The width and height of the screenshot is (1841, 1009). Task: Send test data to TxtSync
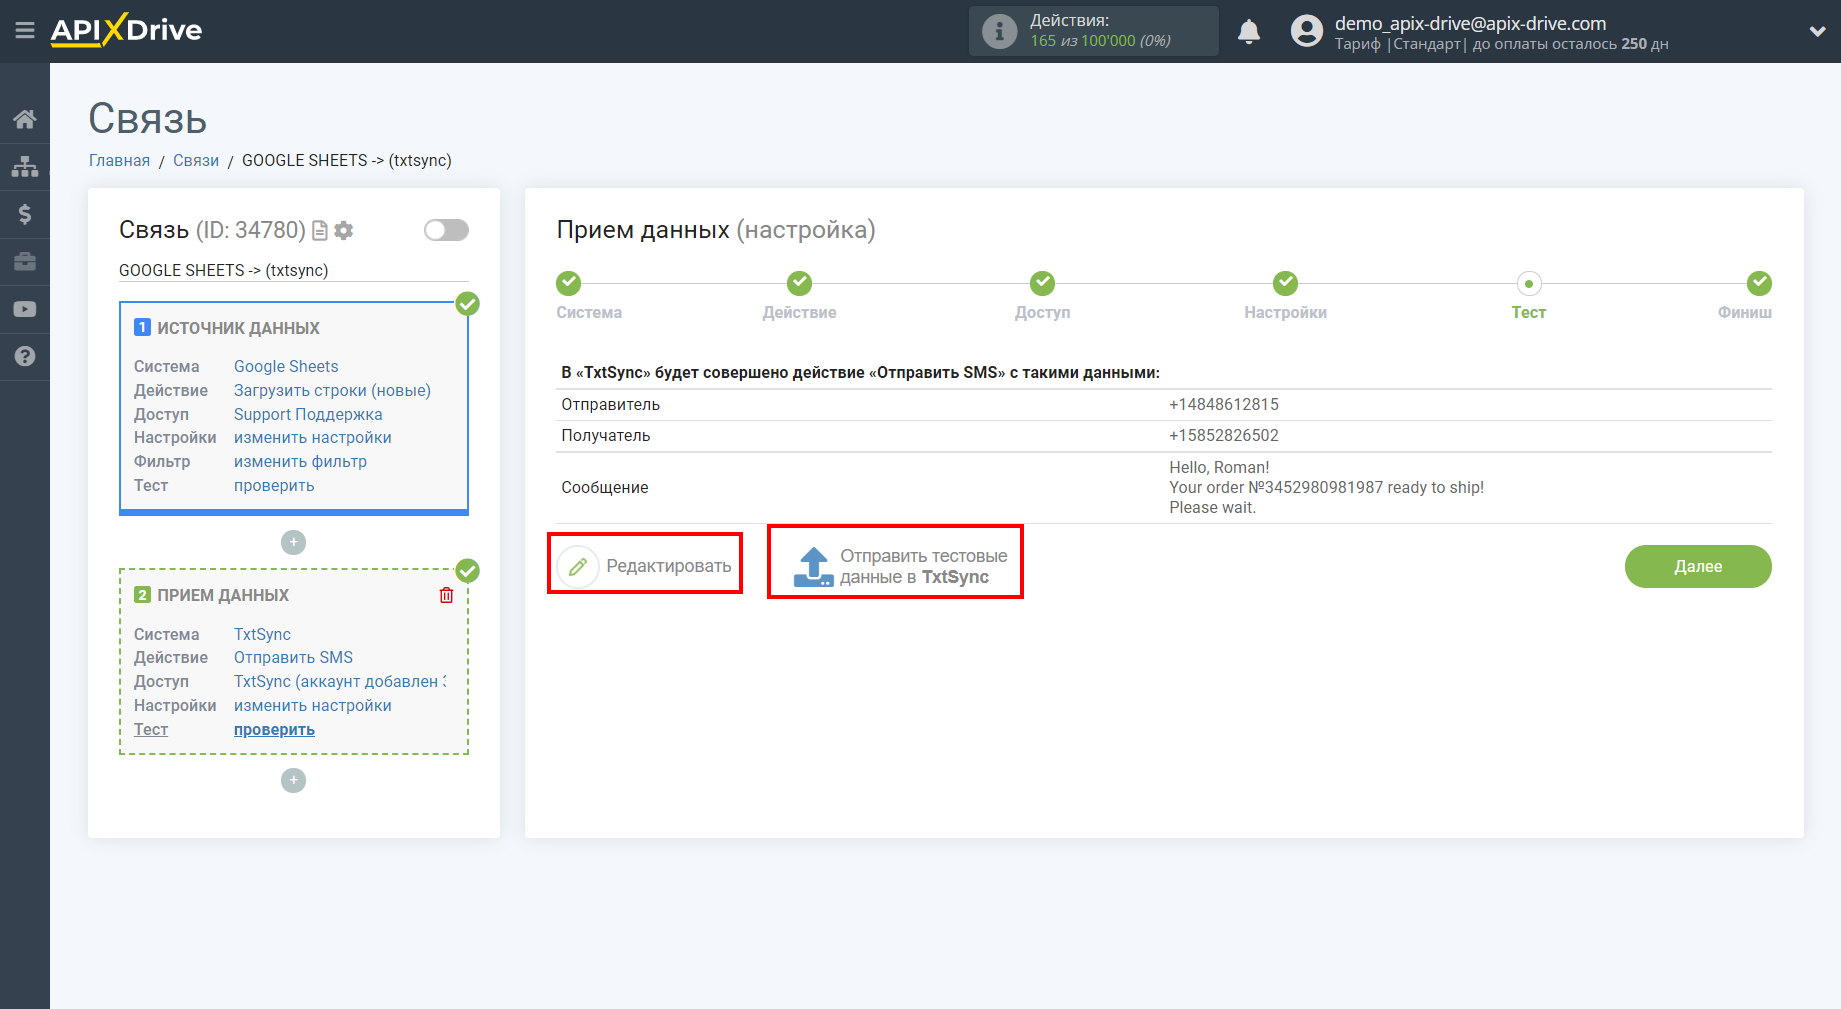click(x=899, y=566)
